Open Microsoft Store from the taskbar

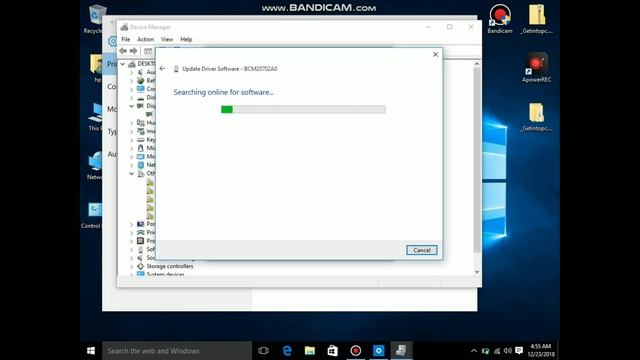pyautogui.click(x=333, y=351)
